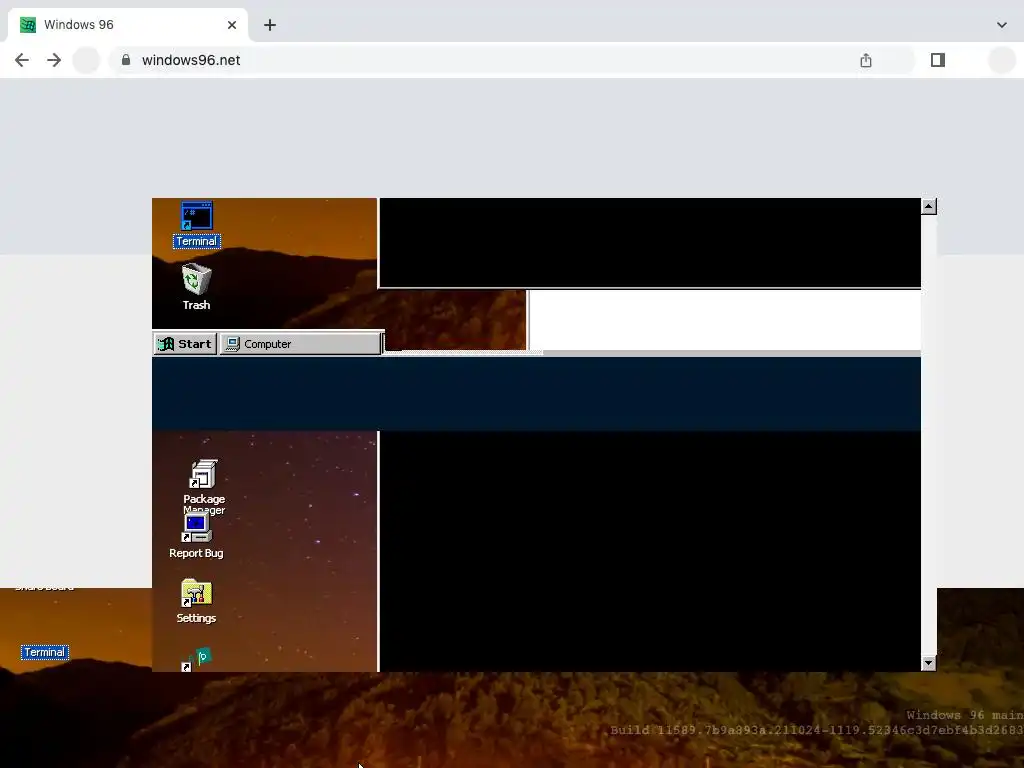Open the Terminal desktop icon
The image size is (1024, 768).
coord(197,225)
